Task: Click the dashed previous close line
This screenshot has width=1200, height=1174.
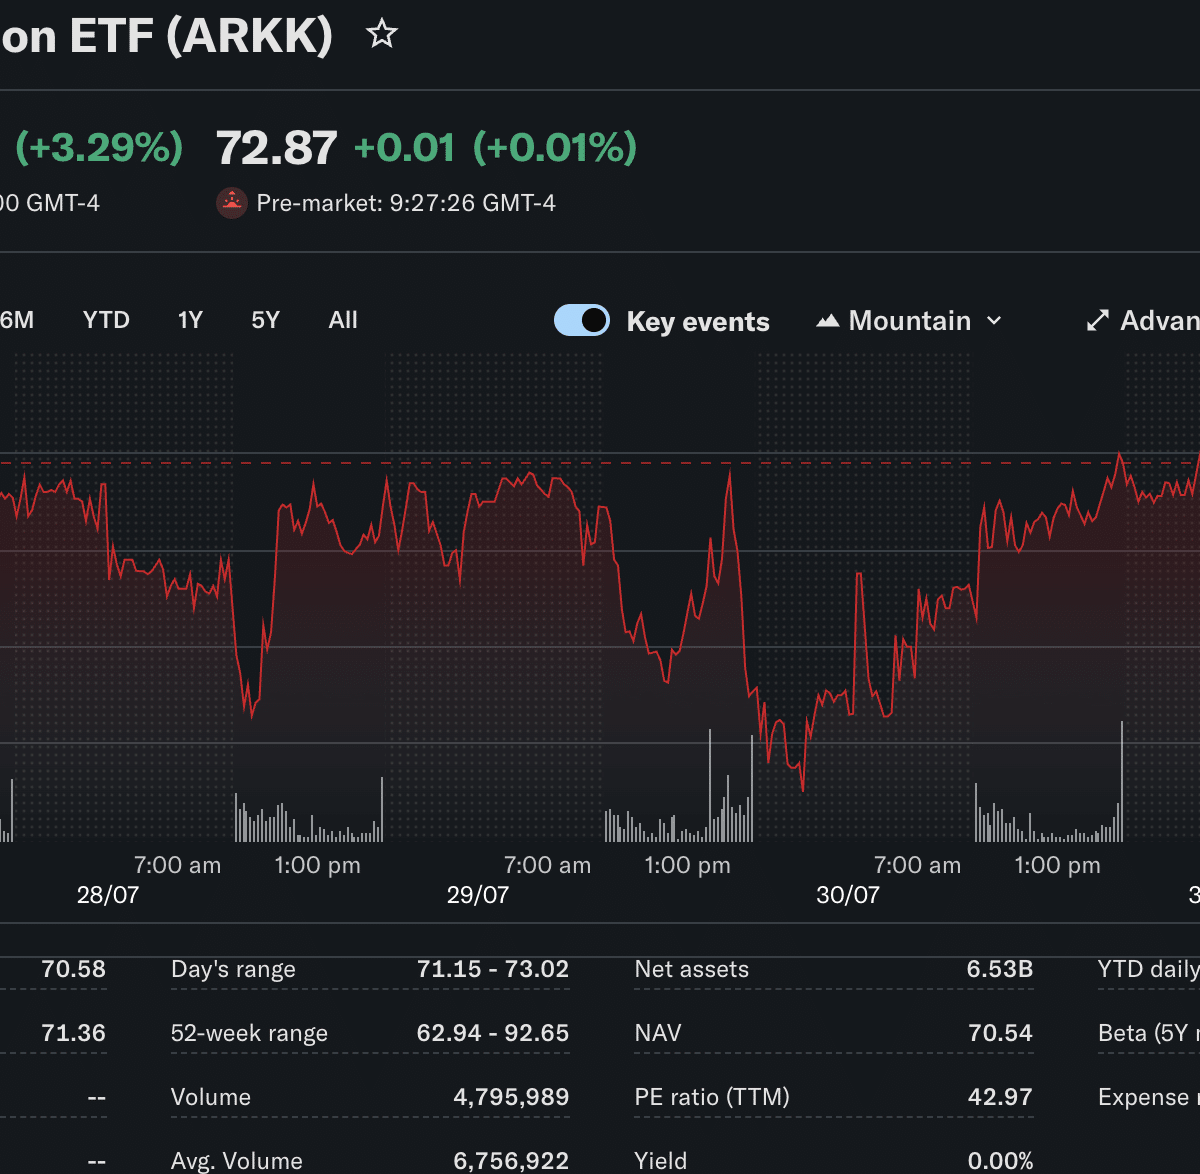Action: click(600, 463)
